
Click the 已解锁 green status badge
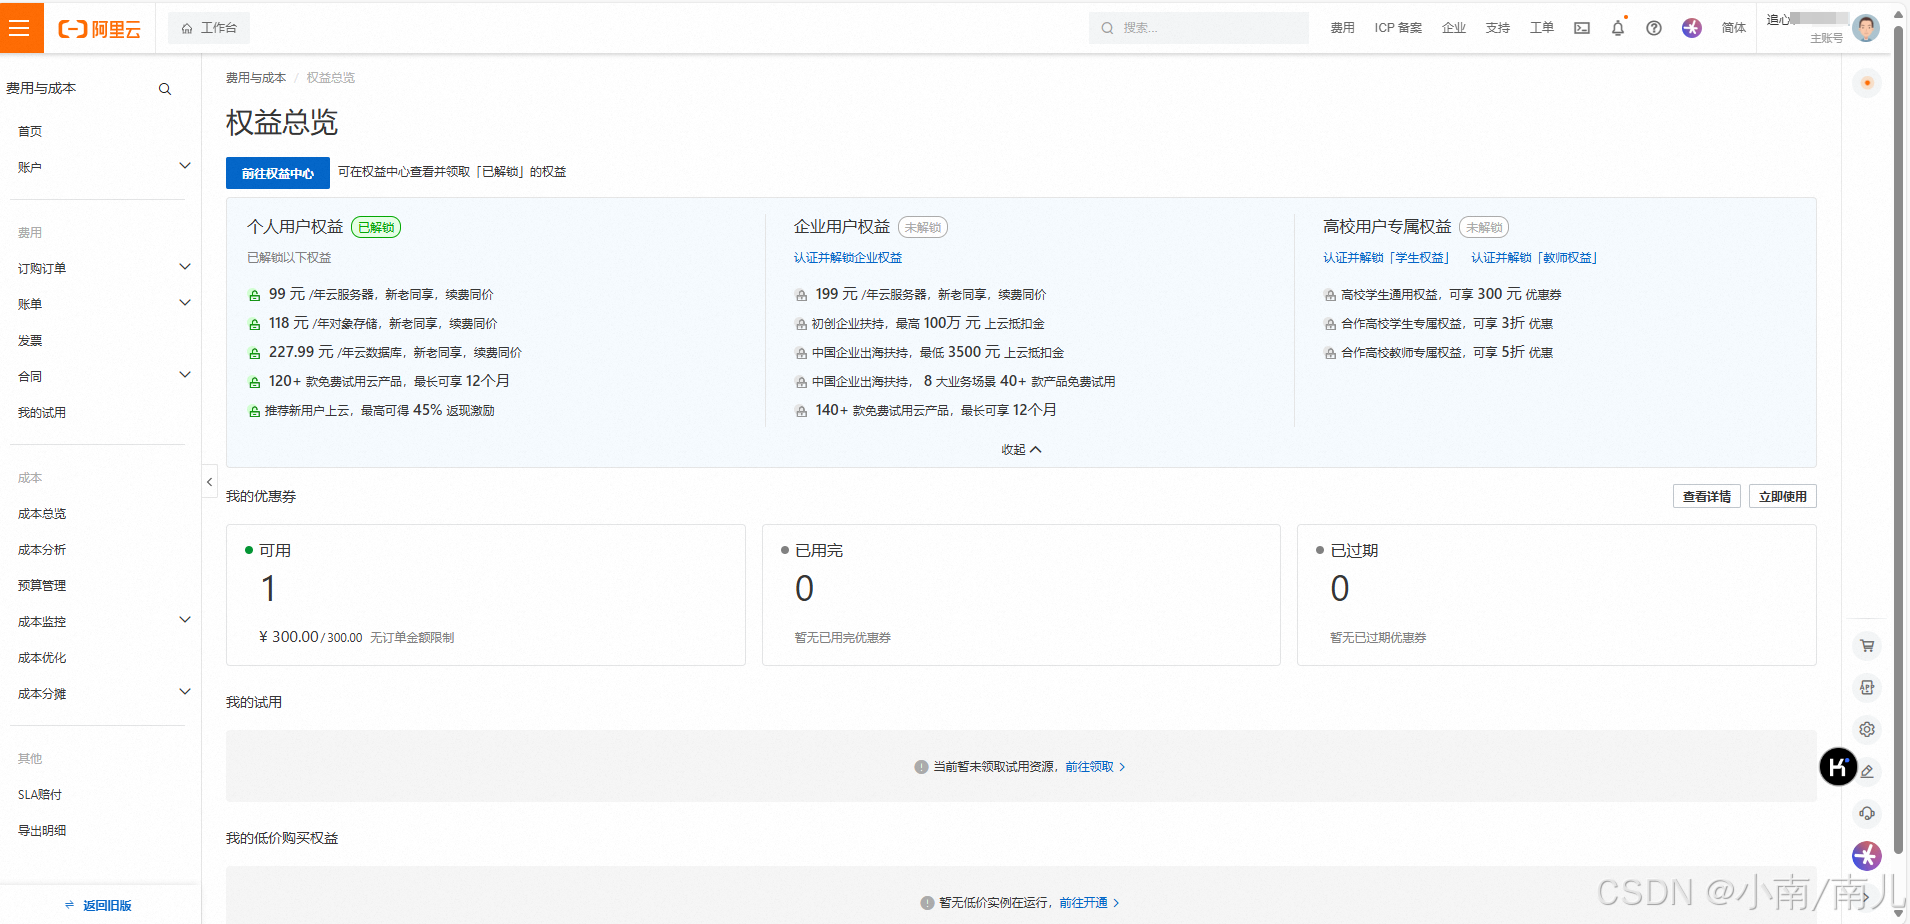[376, 228]
